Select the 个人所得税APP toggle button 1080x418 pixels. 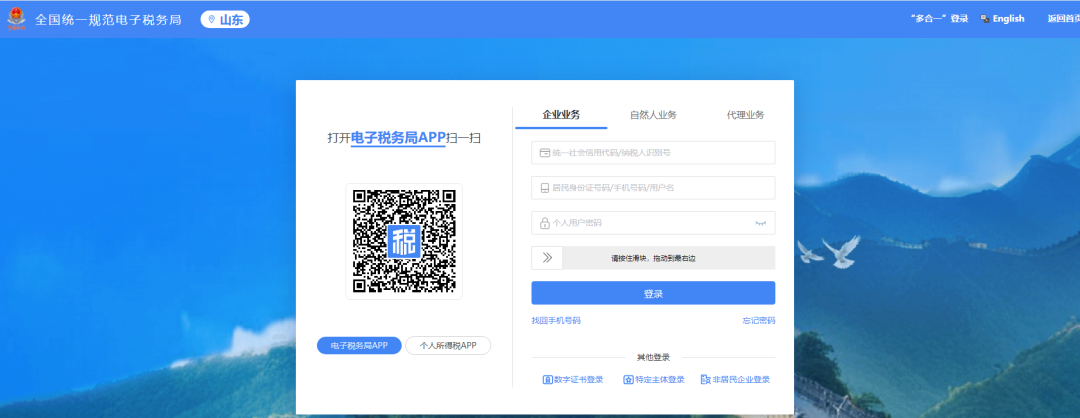click(x=448, y=346)
